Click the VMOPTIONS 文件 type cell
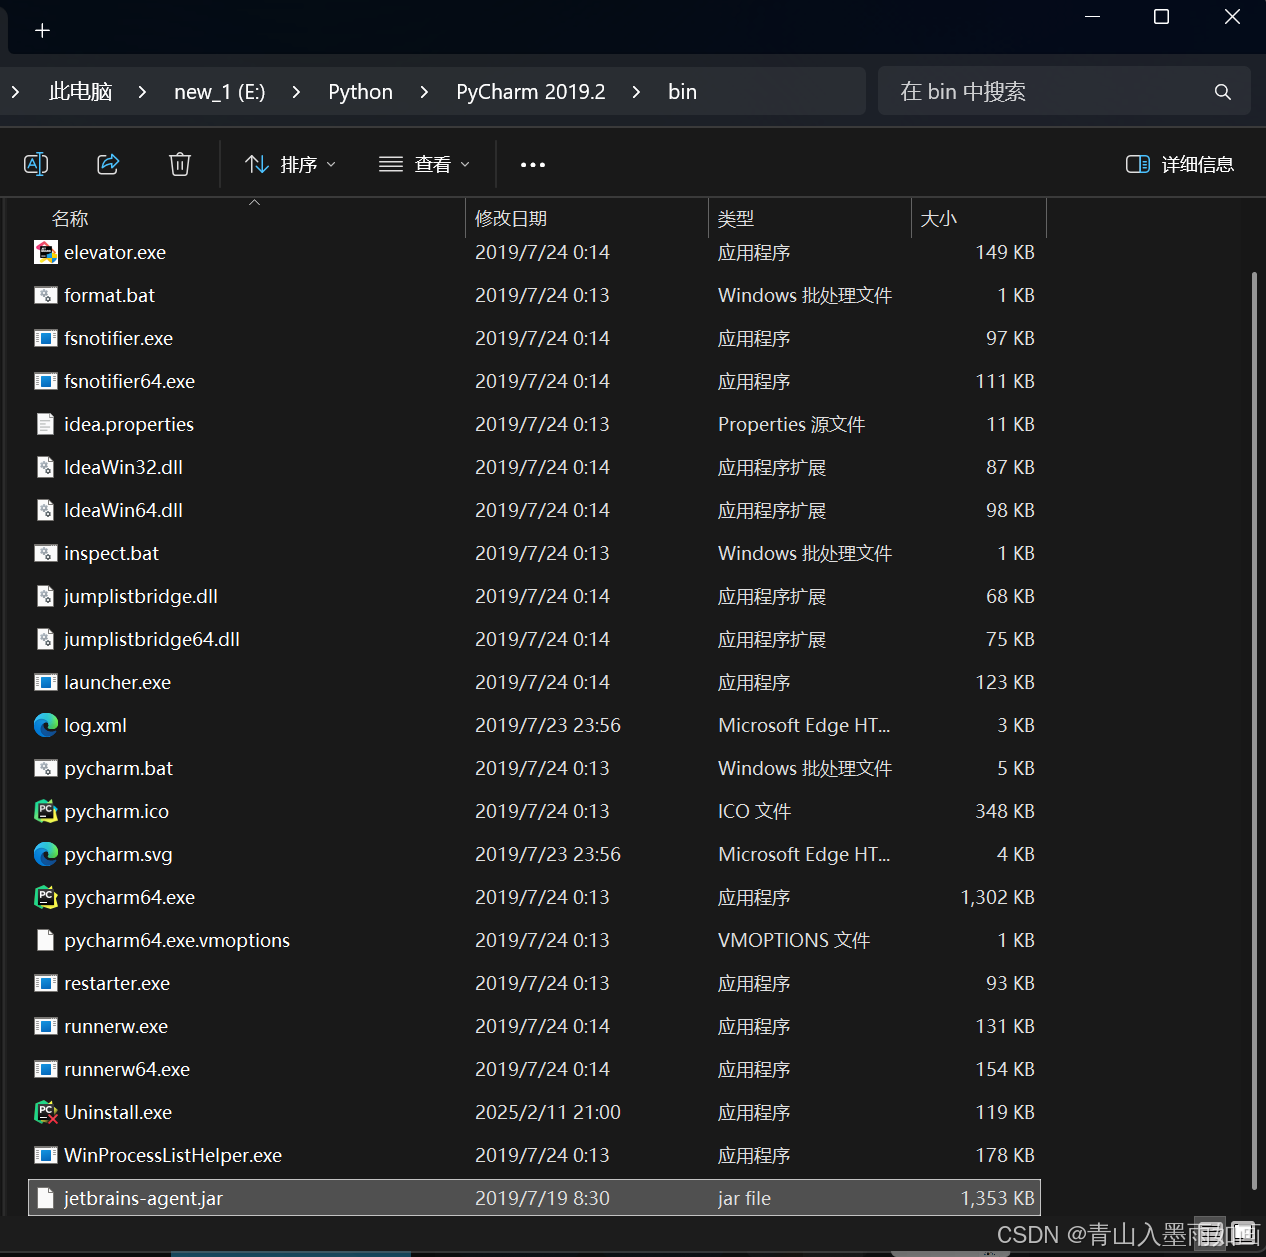The height and width of the screenshot is (1257, 1266). coord(794,940)
